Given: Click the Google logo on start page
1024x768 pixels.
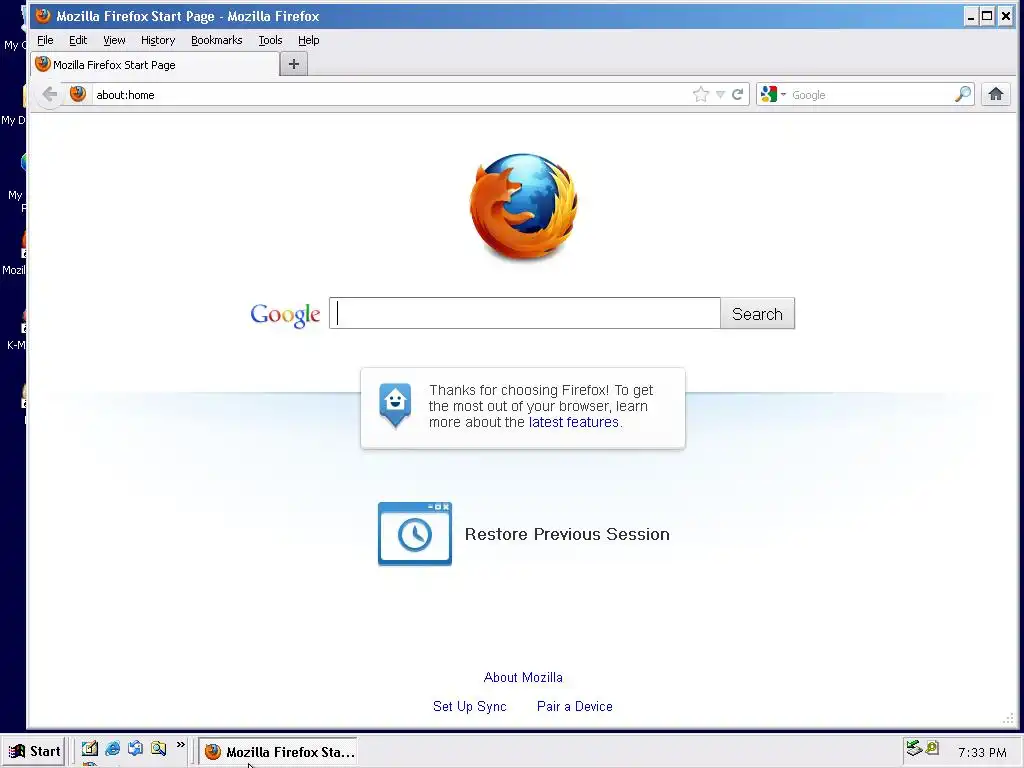Looking at the screenshot, I should [x=285, y=315].
